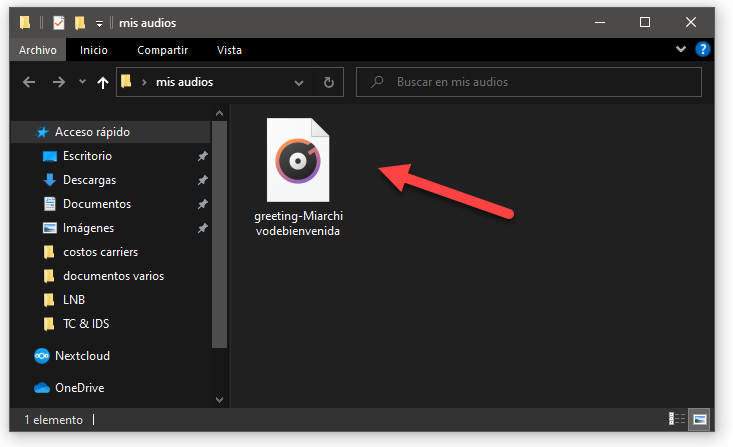This screenshot has height=447, width=733.
Task: Click the sidebar scrollbar down arrow
Action: (220, 399)
